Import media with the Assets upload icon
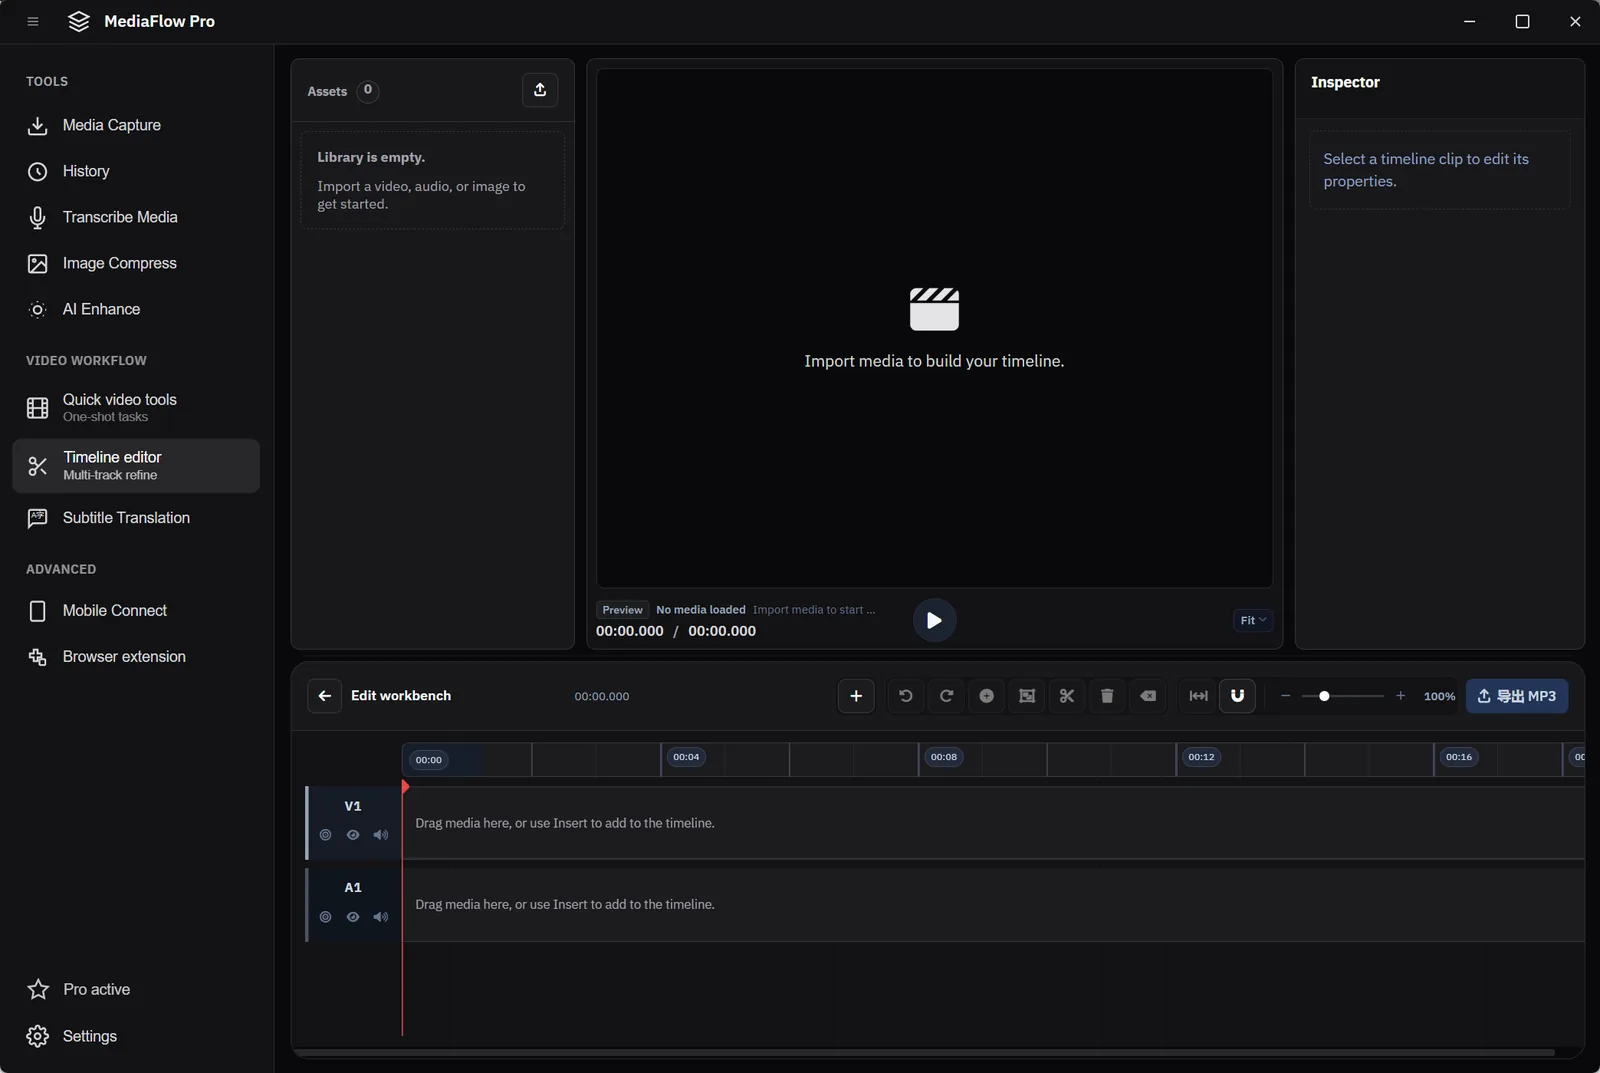The width and height of the screenshot is (1600, 1073). [540, 90]
